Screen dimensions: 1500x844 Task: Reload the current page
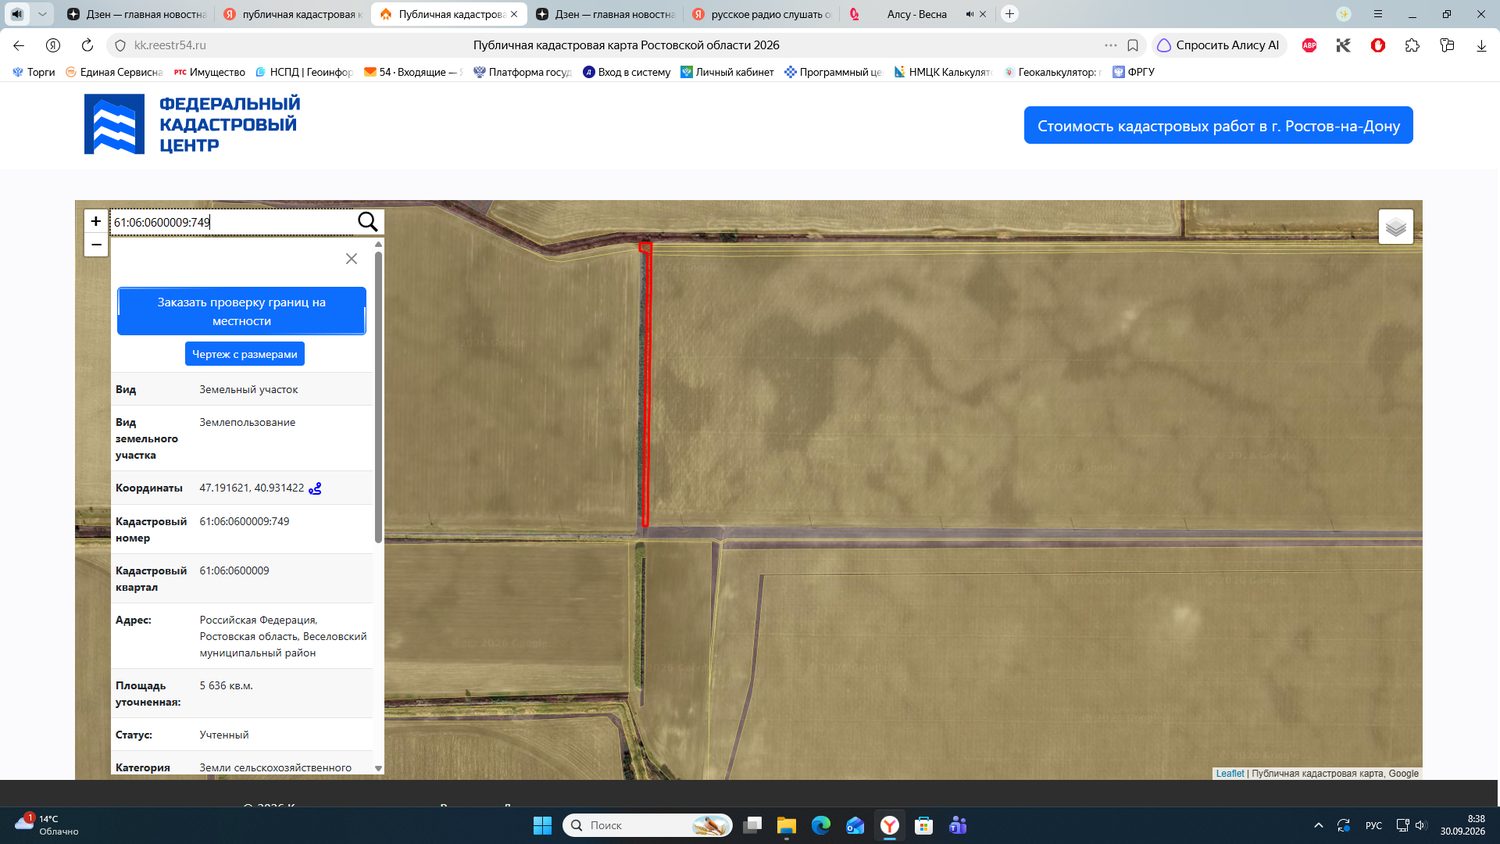[87, 45]
